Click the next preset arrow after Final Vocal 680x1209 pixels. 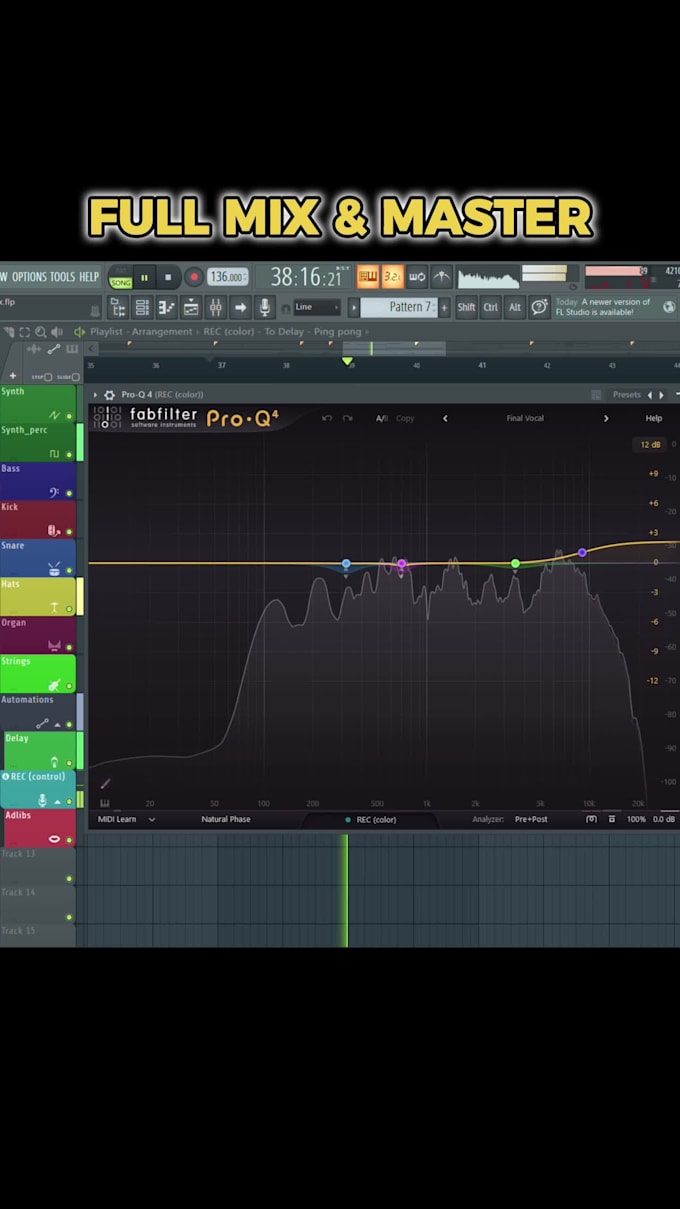[606, 418]
